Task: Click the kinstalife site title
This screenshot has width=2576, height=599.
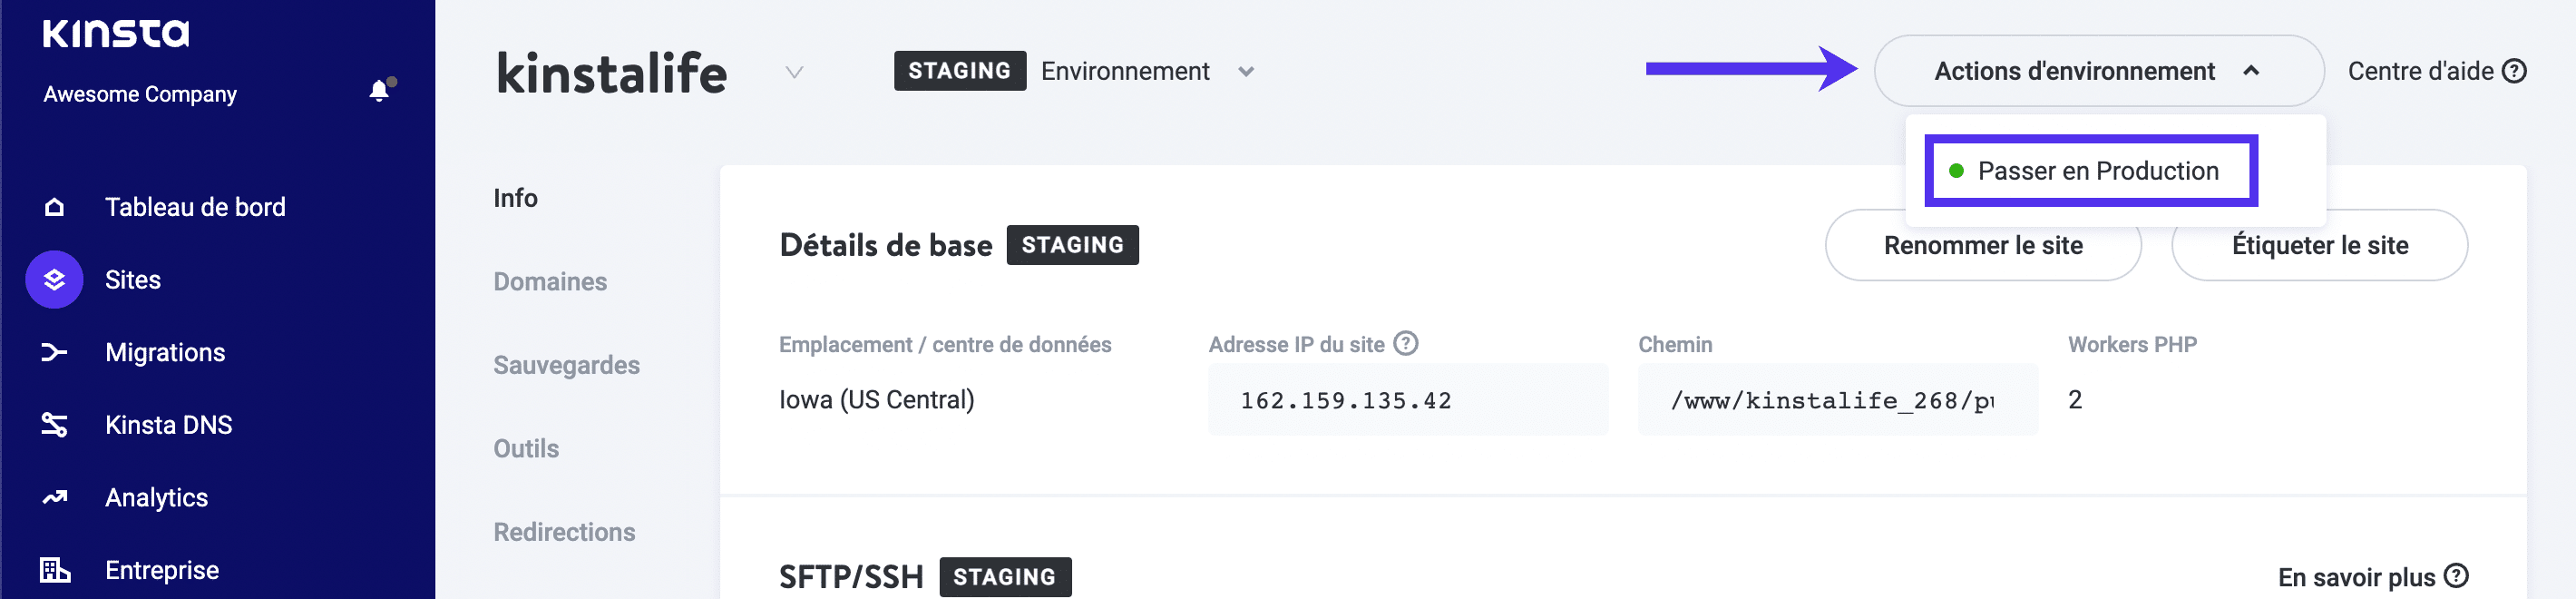Action: (x=611, y=73)
